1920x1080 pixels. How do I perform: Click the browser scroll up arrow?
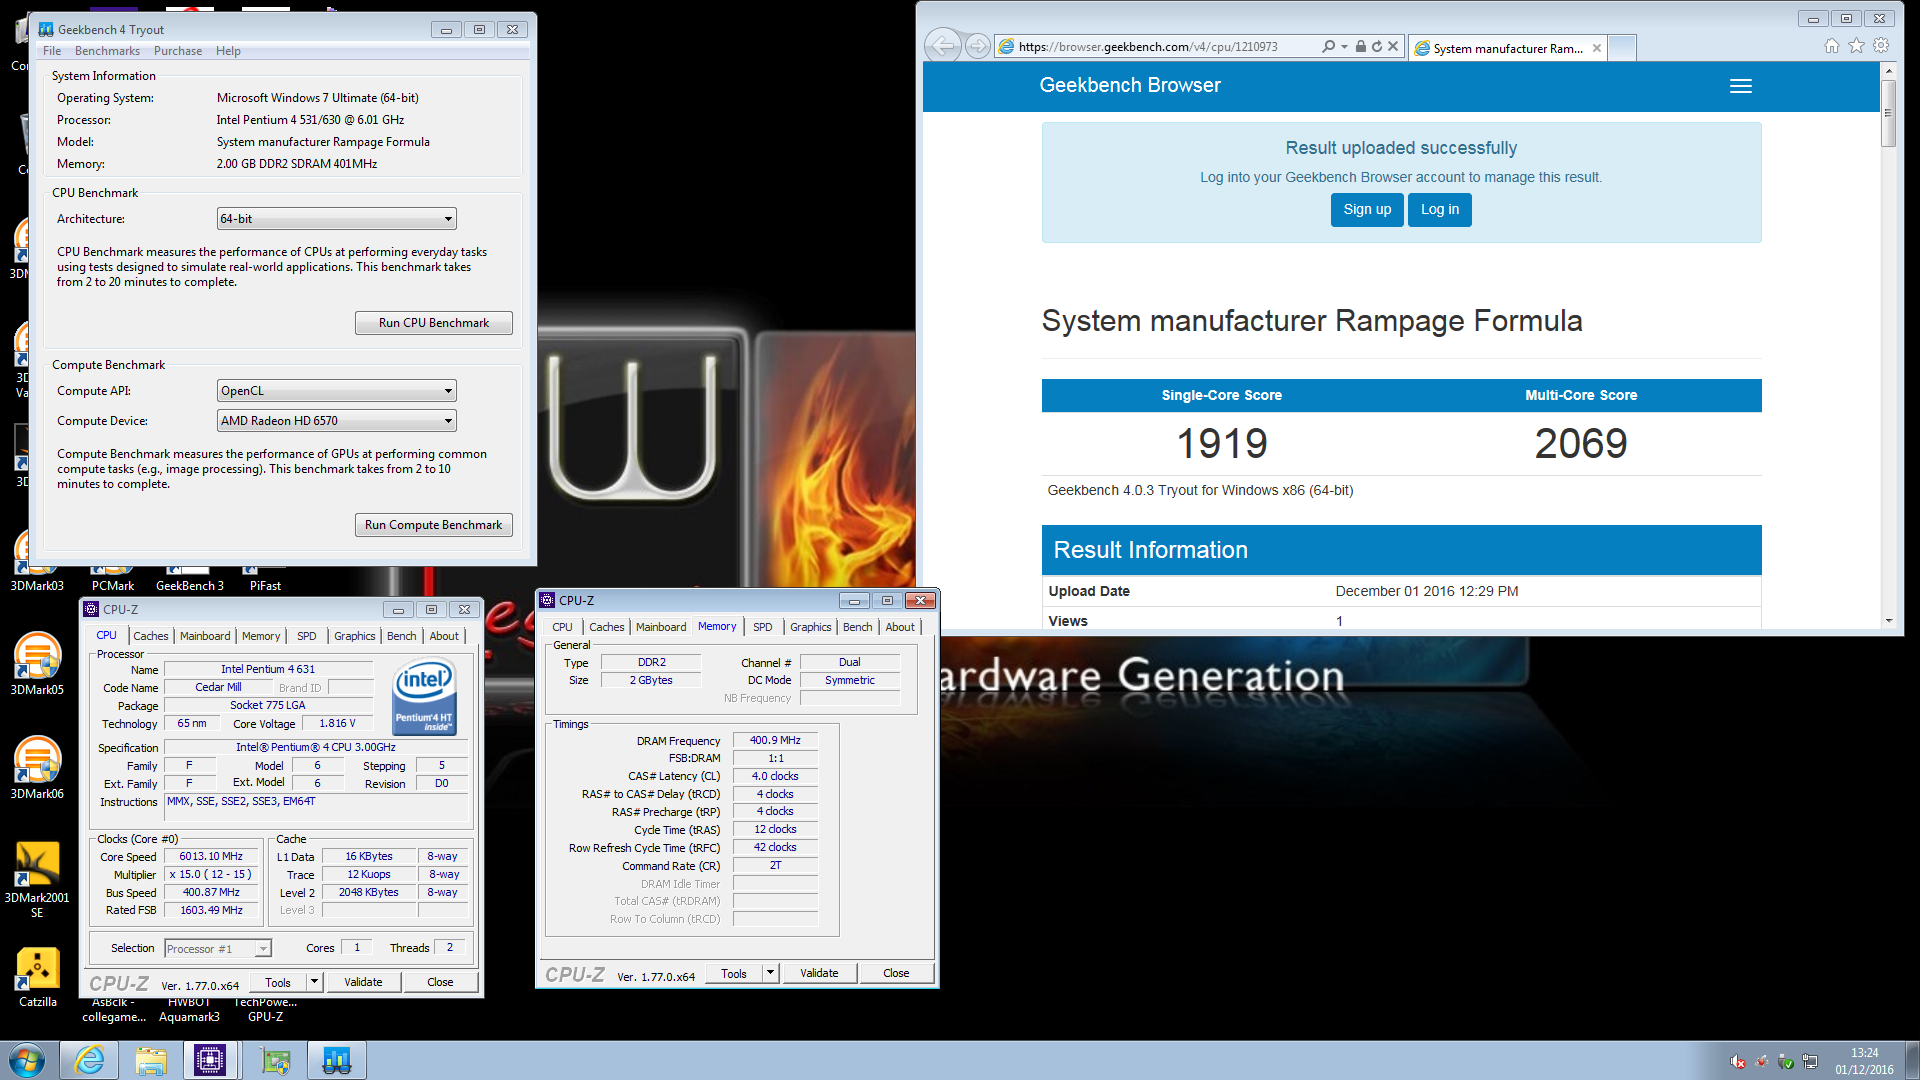tap(1889, 70)
